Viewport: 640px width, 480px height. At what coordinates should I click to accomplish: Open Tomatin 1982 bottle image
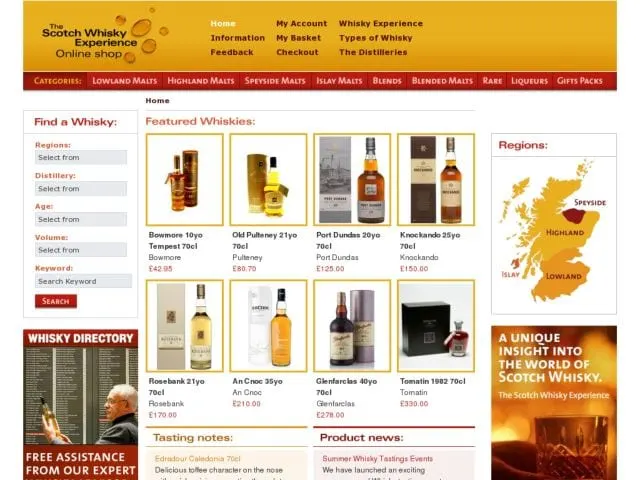pyautogui.click(x=436, y=326)
